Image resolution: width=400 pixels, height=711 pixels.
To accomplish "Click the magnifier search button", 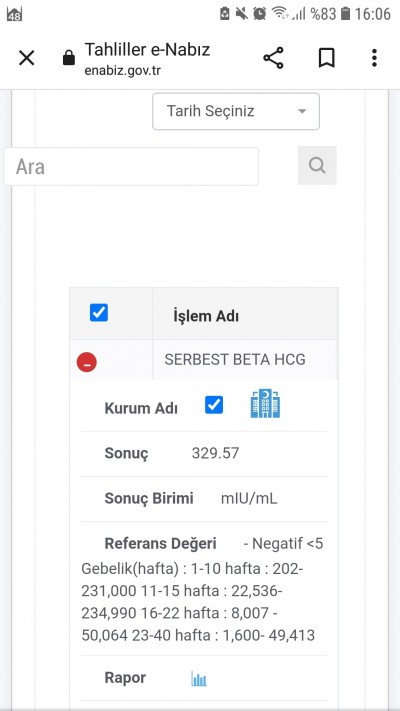I will point(317,166).
